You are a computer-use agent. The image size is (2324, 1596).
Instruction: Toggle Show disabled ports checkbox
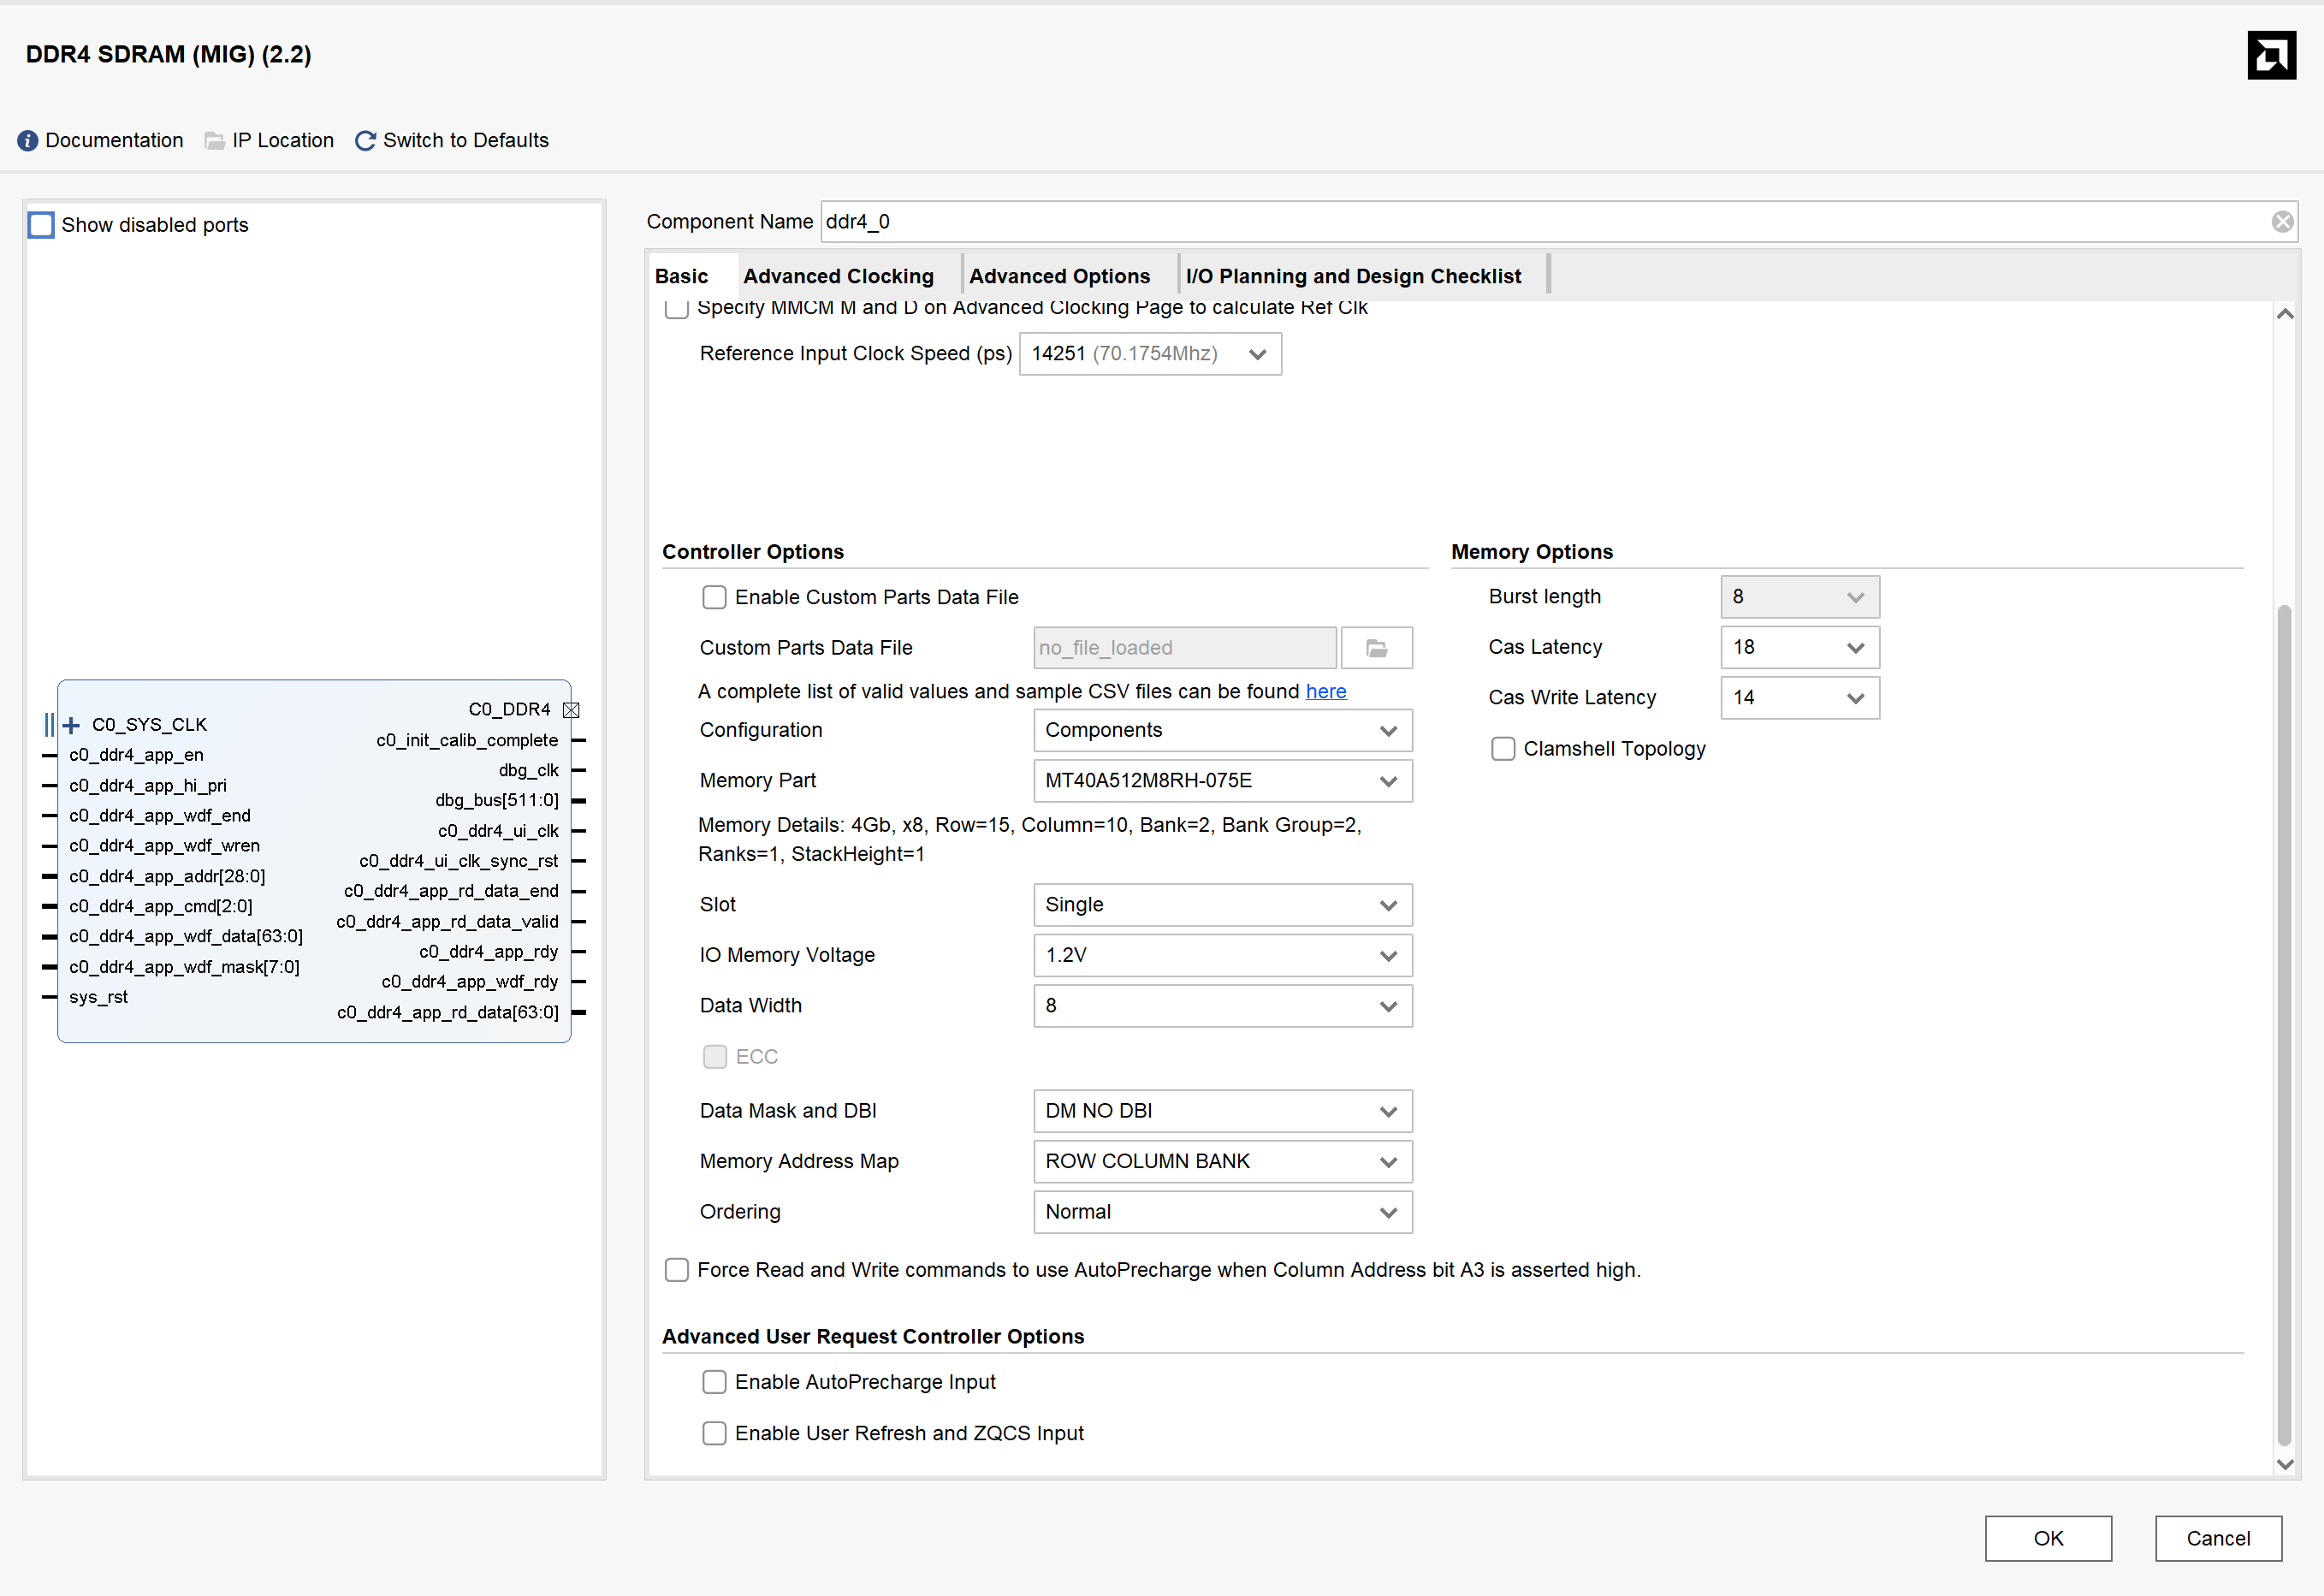41,225
